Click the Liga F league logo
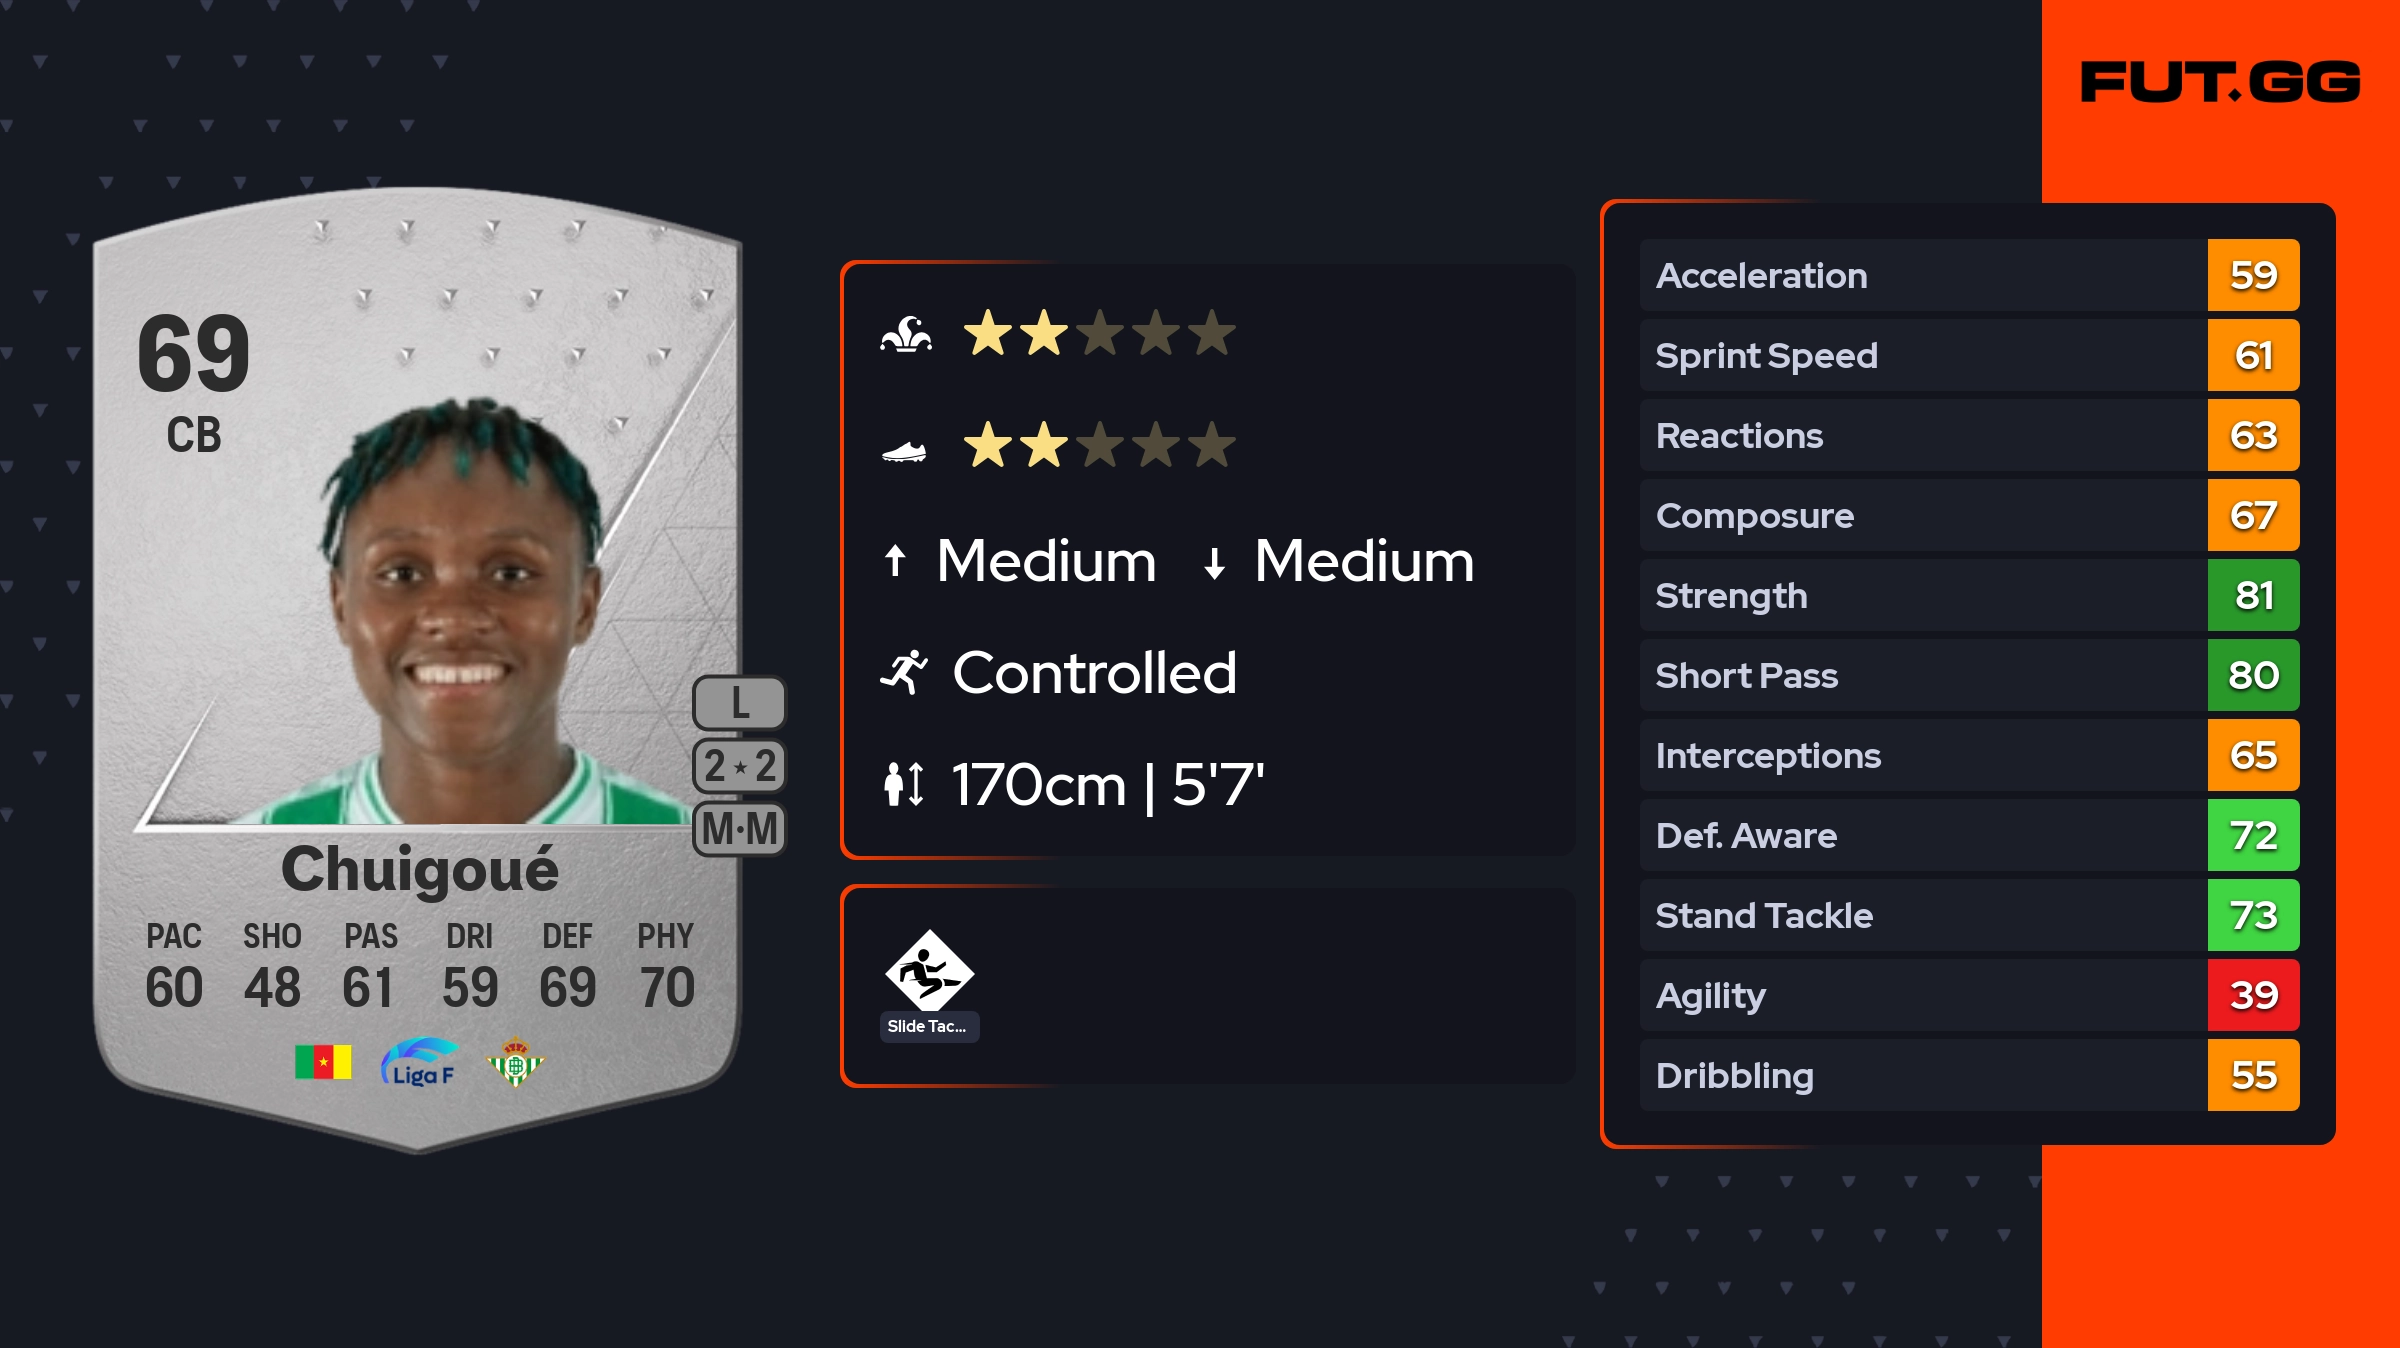The image size is (2400, 1348). coord(419,1063)
